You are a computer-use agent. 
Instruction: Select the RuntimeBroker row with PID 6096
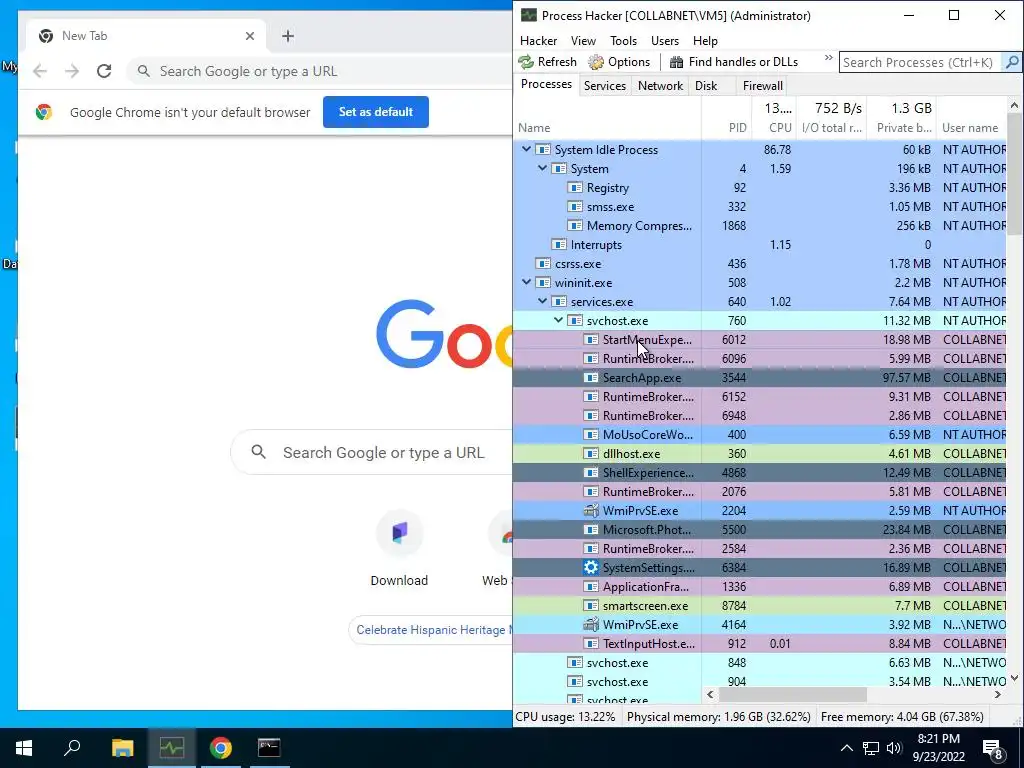760,359
